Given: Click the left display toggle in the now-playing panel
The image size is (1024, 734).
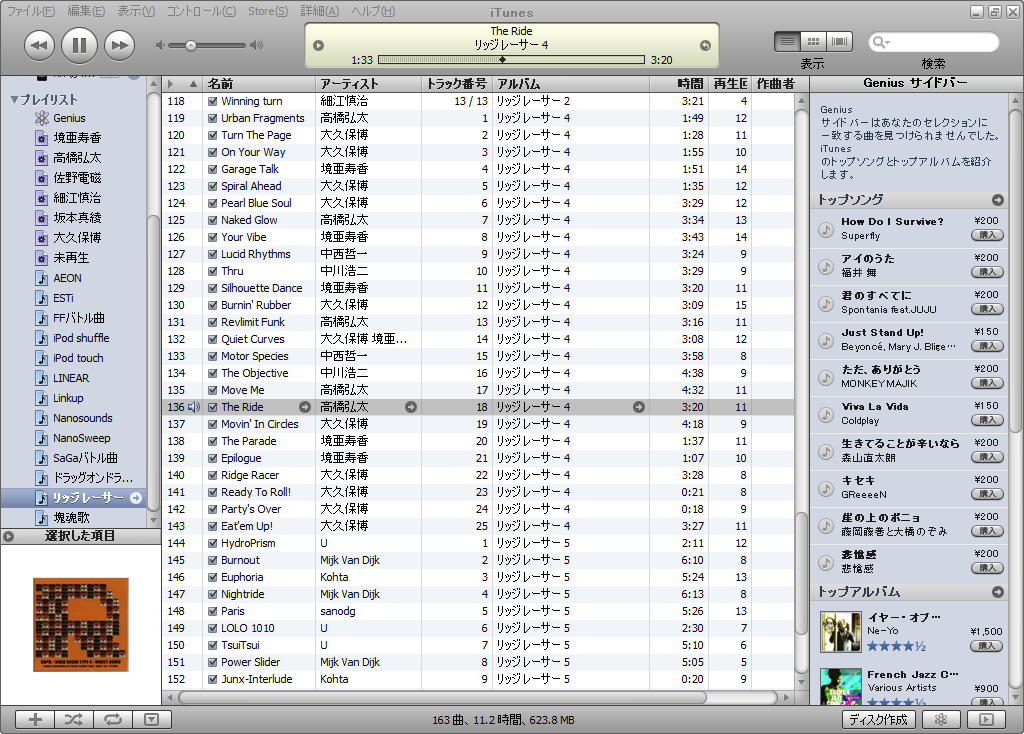Looking at the screenshot, I should coord(319,46).
